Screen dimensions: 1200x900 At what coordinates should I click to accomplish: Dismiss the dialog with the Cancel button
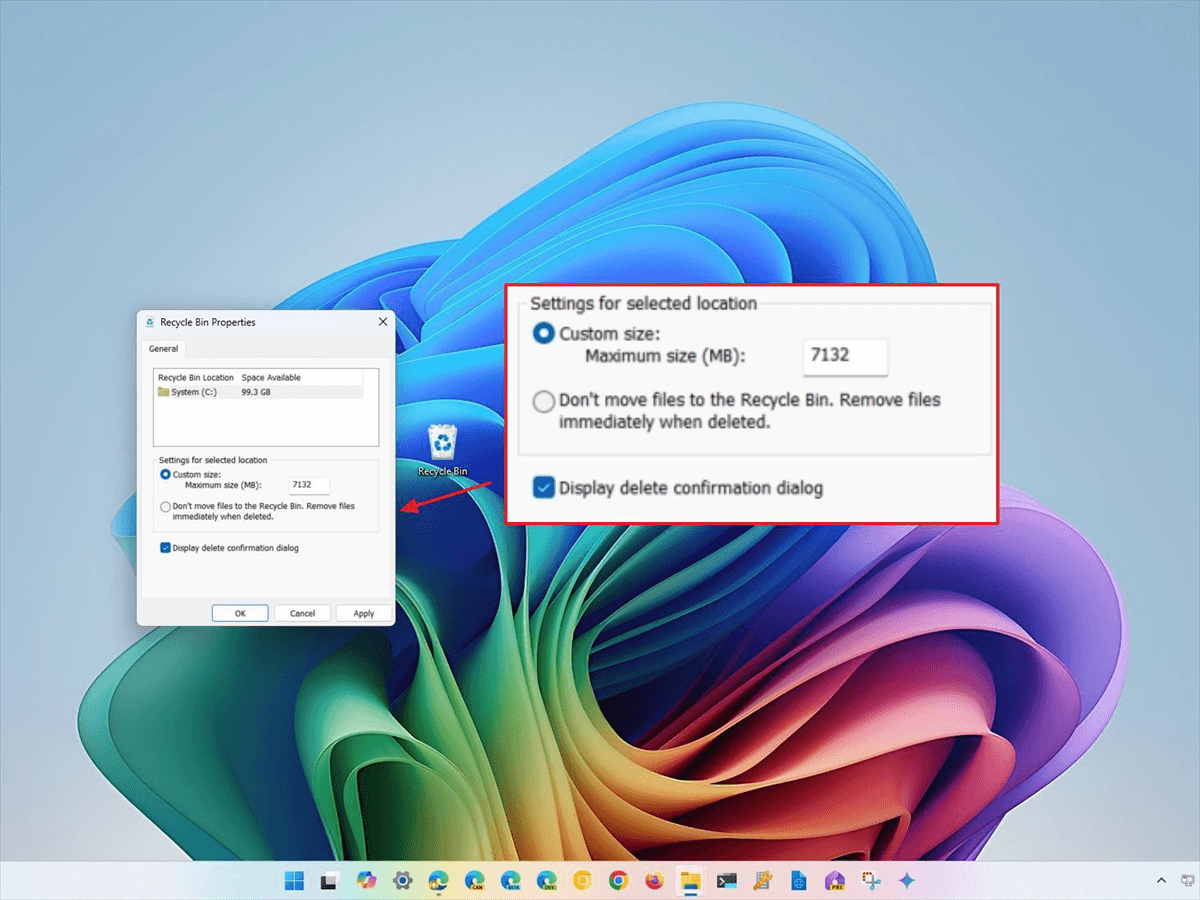302,613
